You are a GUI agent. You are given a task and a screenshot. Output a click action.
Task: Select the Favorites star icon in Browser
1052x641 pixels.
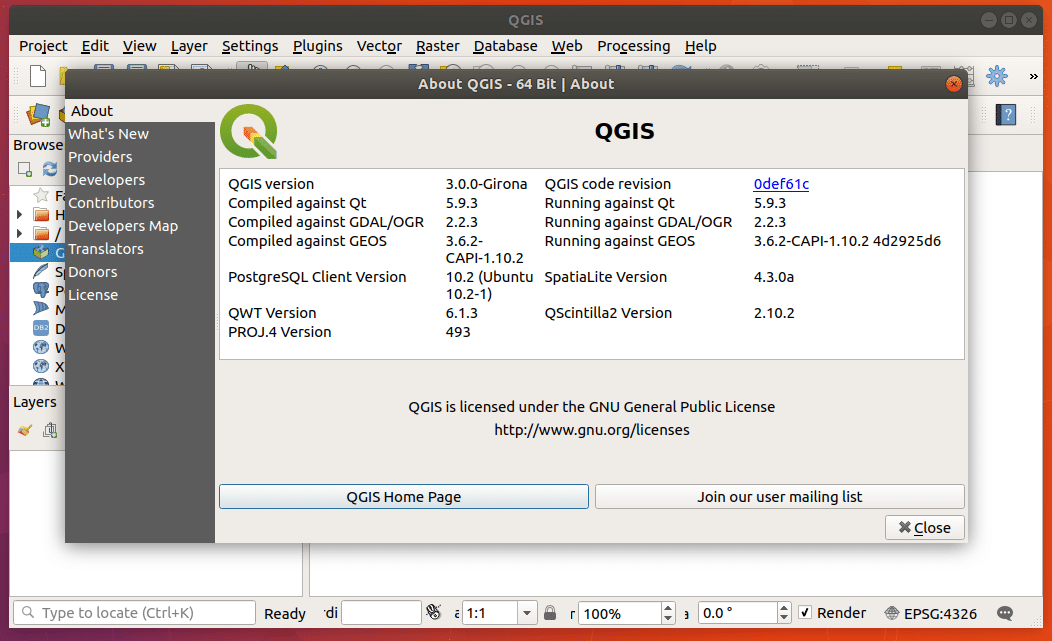click(x=41, y=195)
